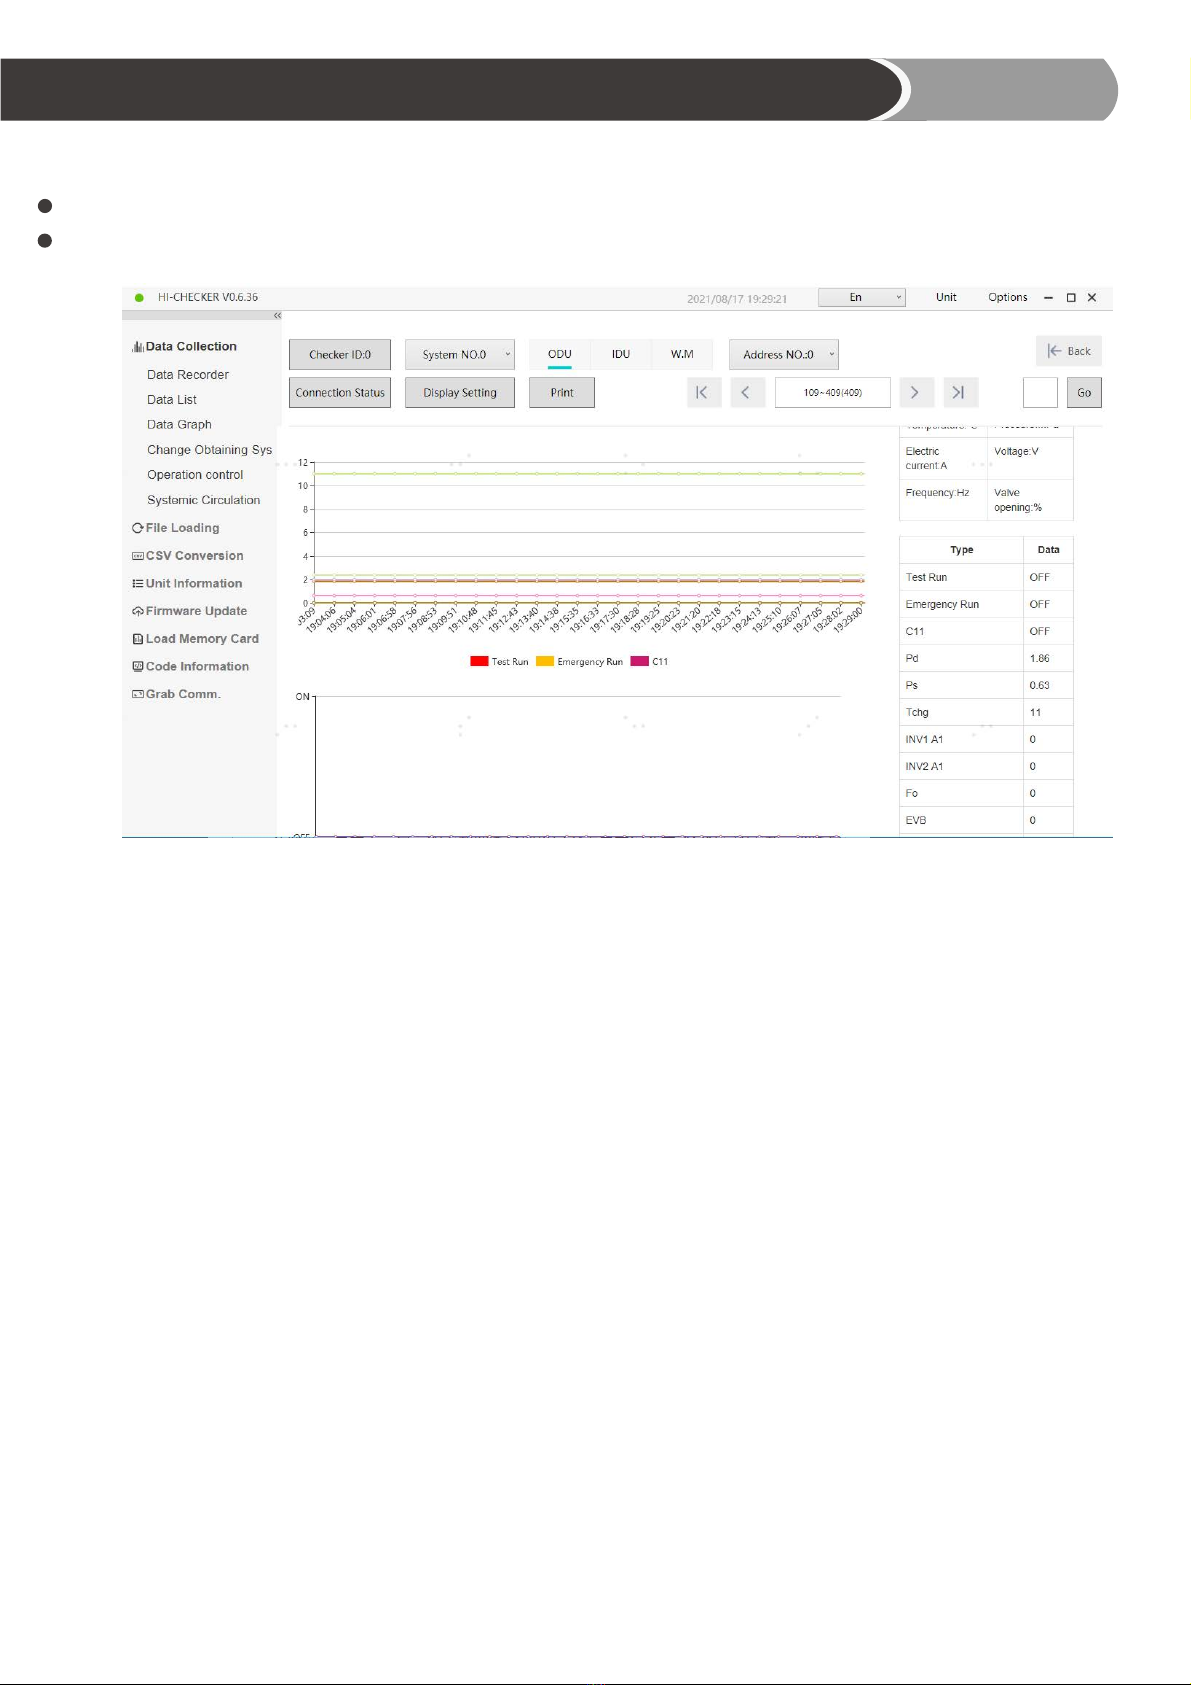Click the record range field 109~409(409)
This screenshot has height=1685, width=1191.
[833, 393]
